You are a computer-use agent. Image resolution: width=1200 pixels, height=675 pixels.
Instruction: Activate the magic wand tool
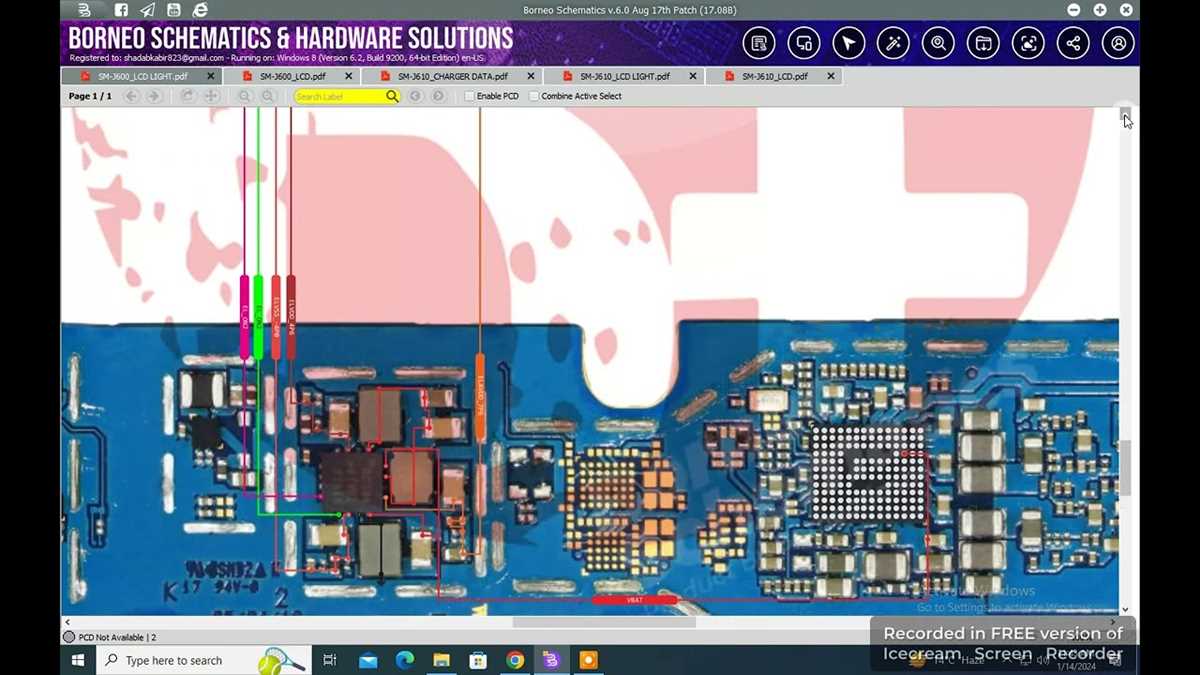pyautogui.click(x=893, y=43)
